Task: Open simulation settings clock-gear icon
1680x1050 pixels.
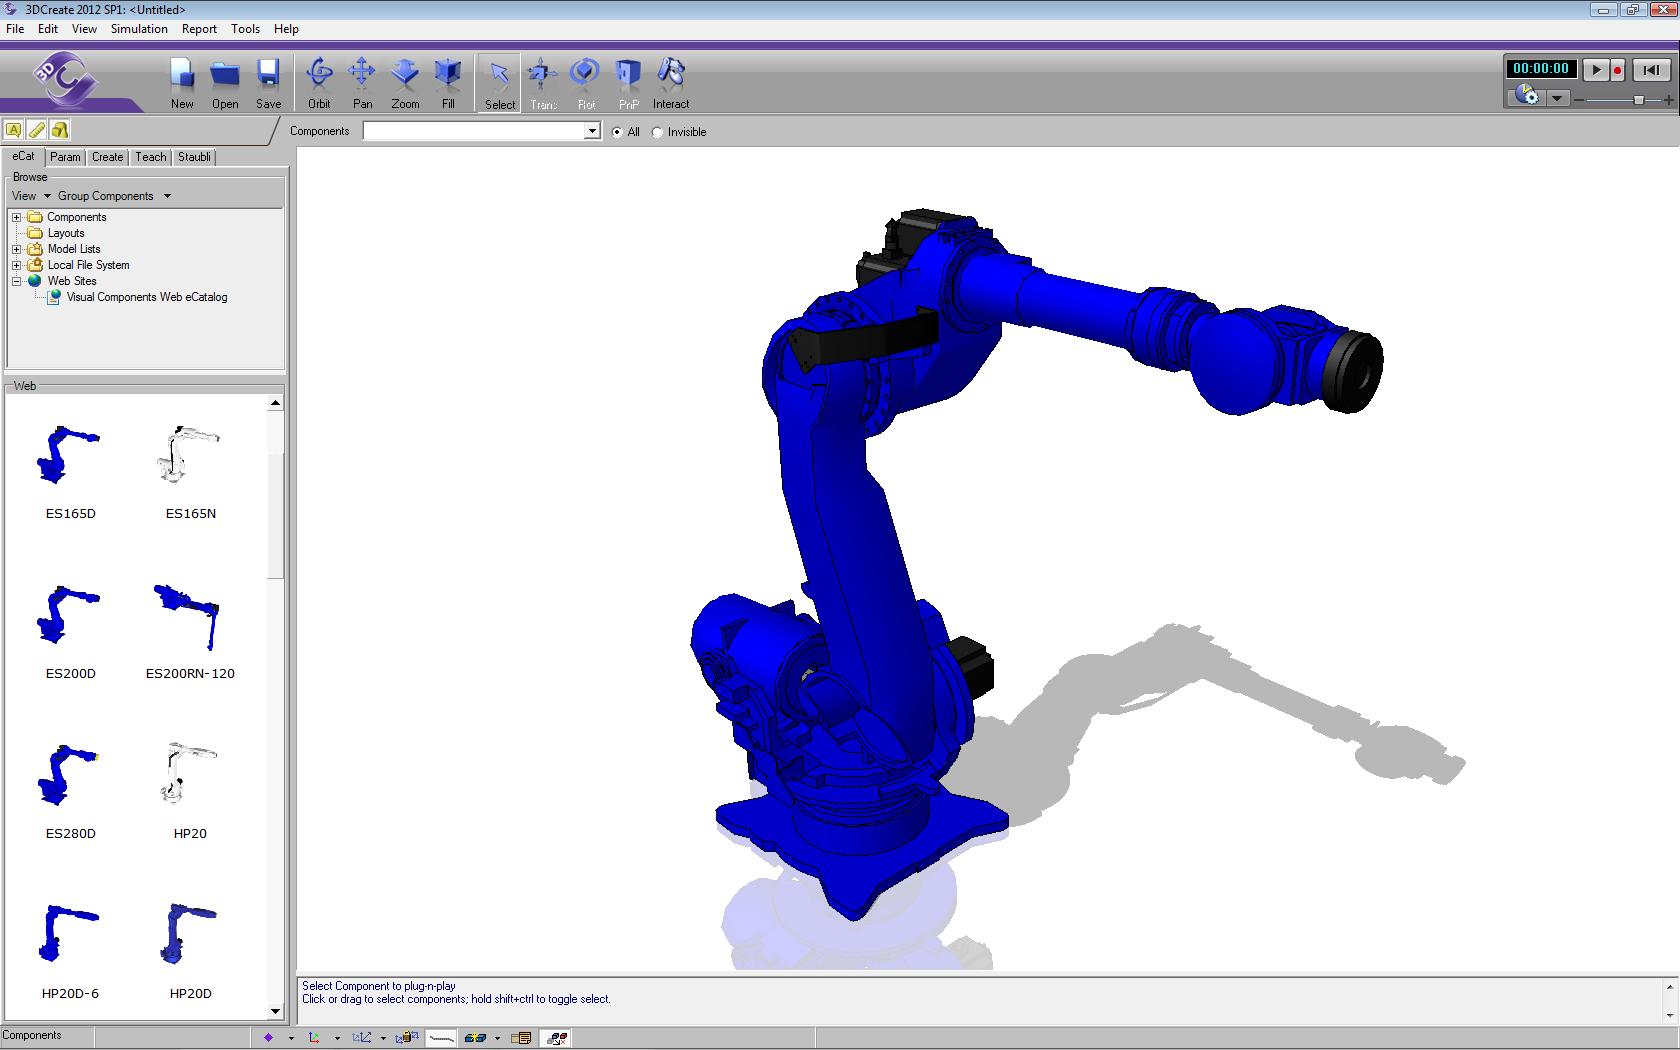Action: coord(1527,95)
